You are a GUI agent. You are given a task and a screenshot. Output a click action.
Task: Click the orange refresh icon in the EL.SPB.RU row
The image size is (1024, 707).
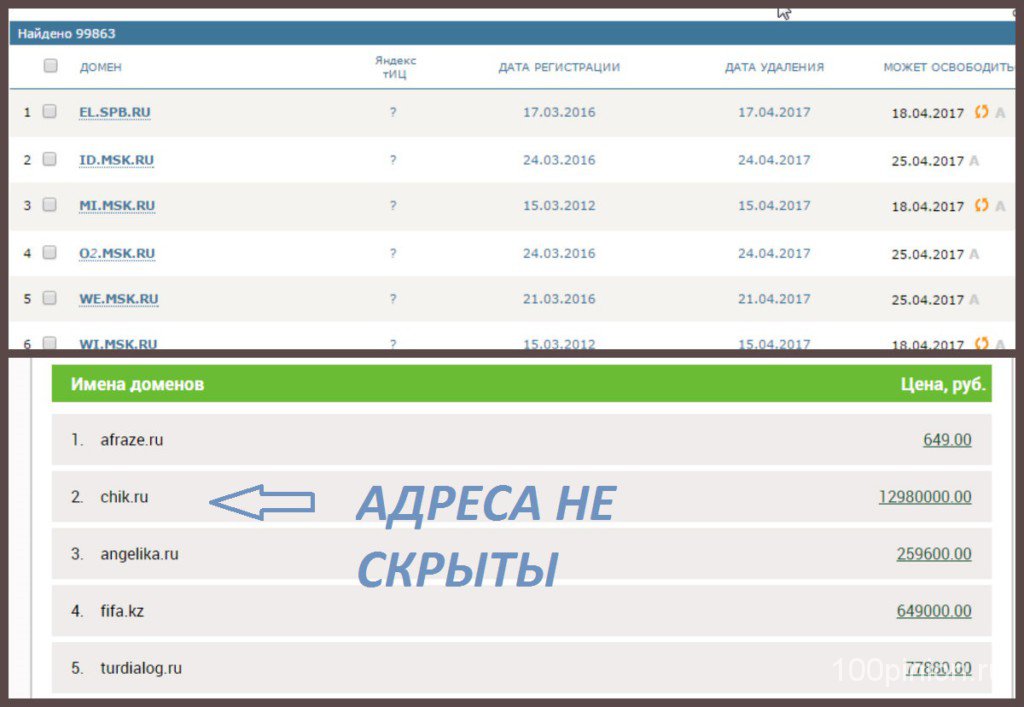point(981,112)
